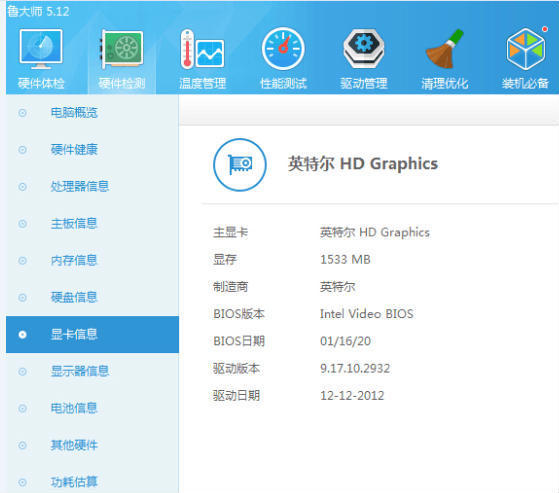Click driver version 9.17.10.2932
559x493 pixels.
[x=355, y=368]
